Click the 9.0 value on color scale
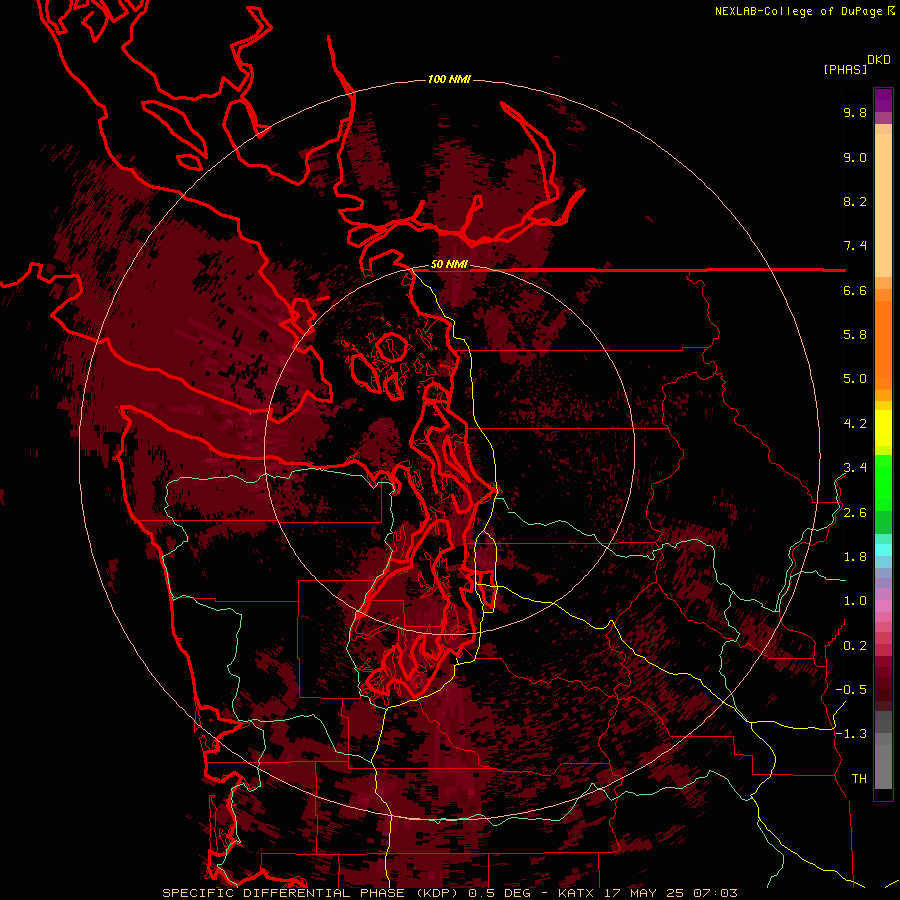 click(855, 157)
